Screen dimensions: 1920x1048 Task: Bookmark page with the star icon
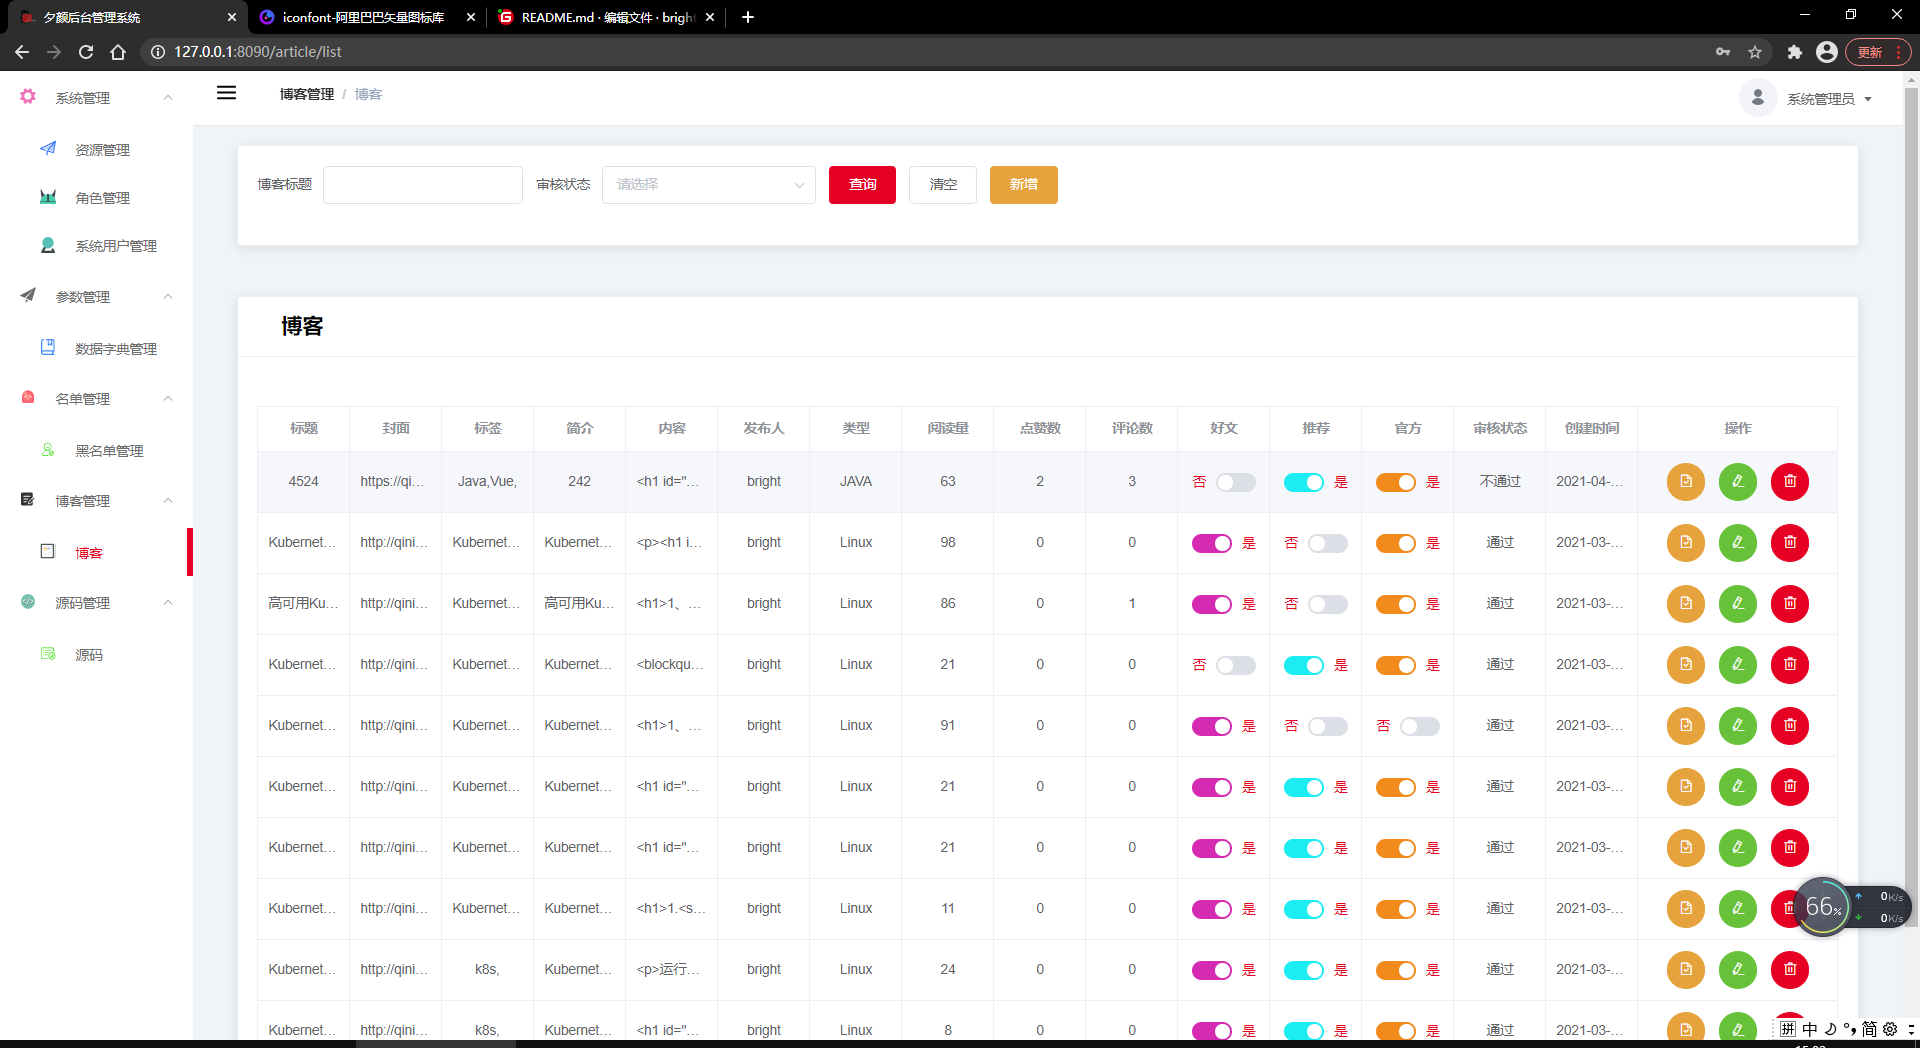1755,52
